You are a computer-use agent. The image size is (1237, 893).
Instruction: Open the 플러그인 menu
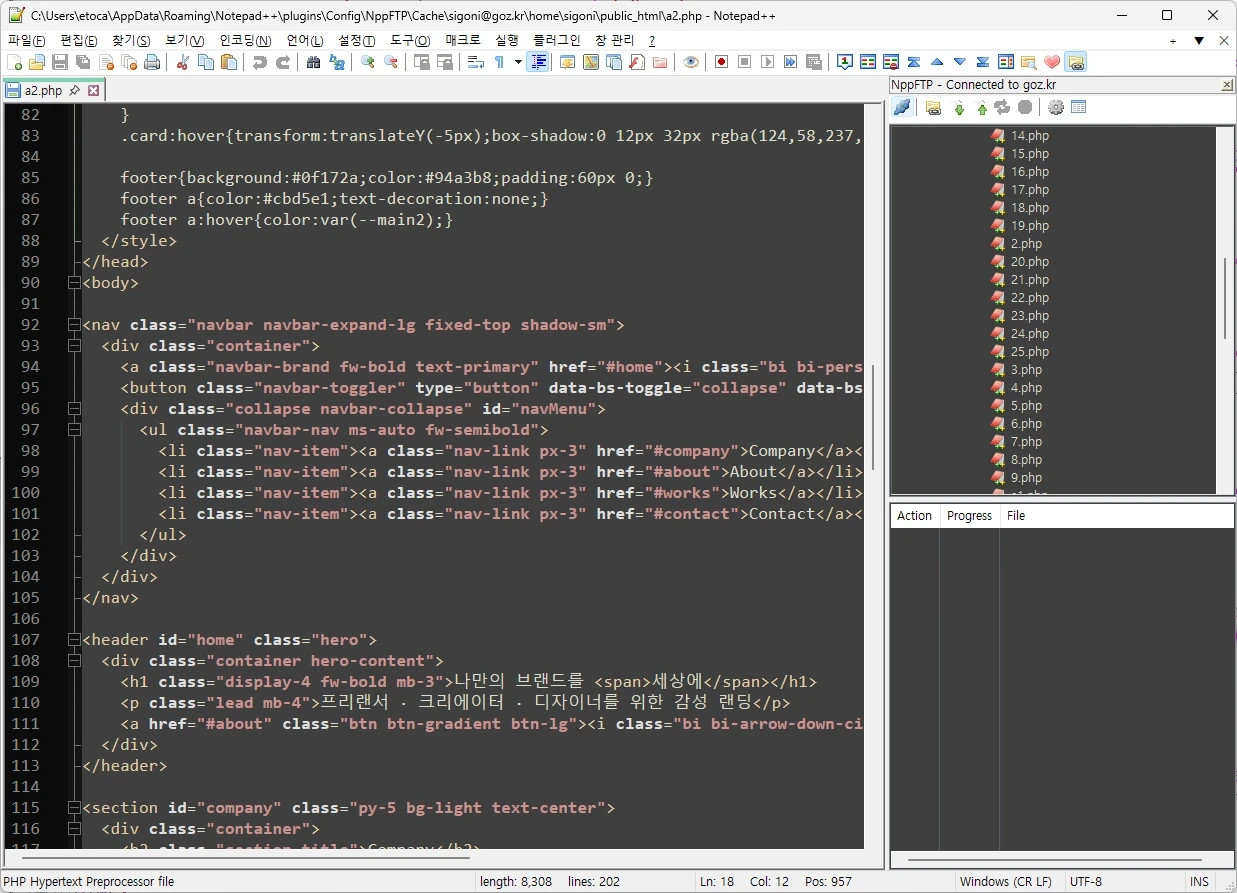557,40
